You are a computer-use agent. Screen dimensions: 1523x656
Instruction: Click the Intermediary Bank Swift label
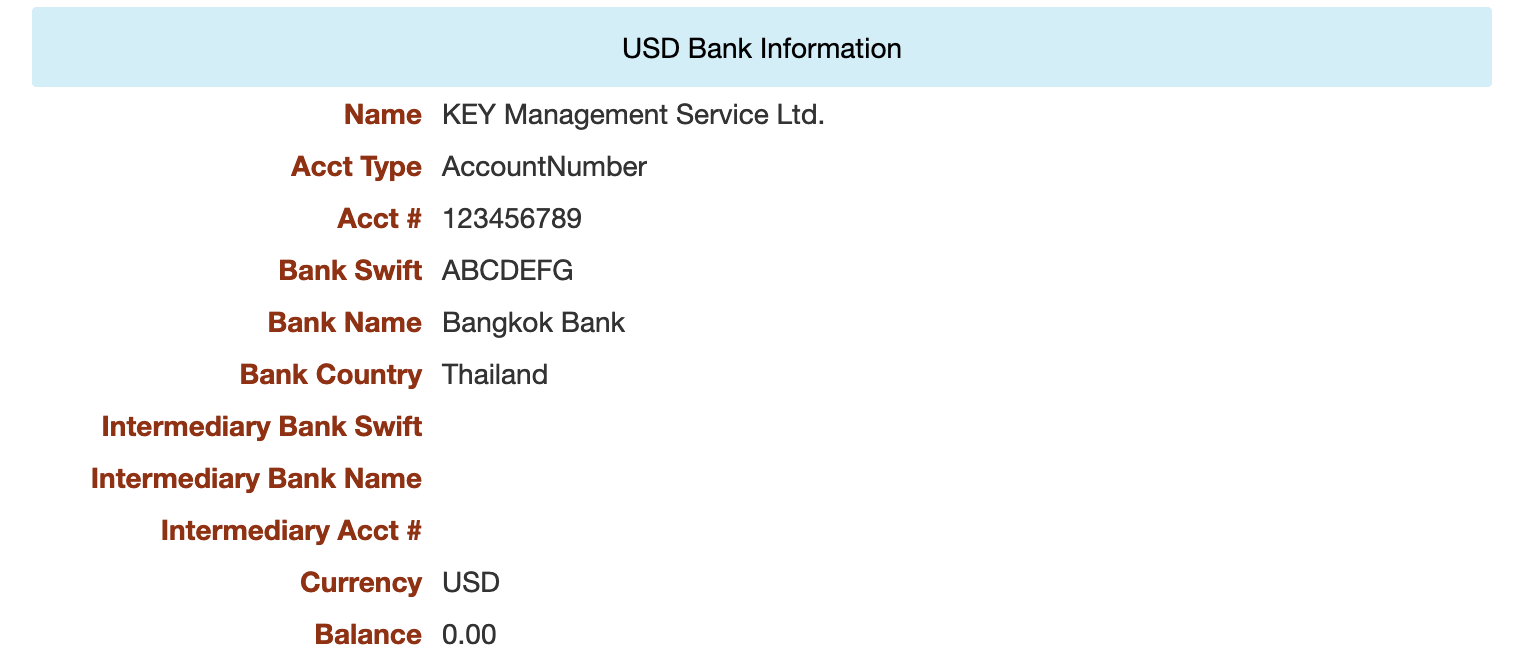tap(261, 427)
